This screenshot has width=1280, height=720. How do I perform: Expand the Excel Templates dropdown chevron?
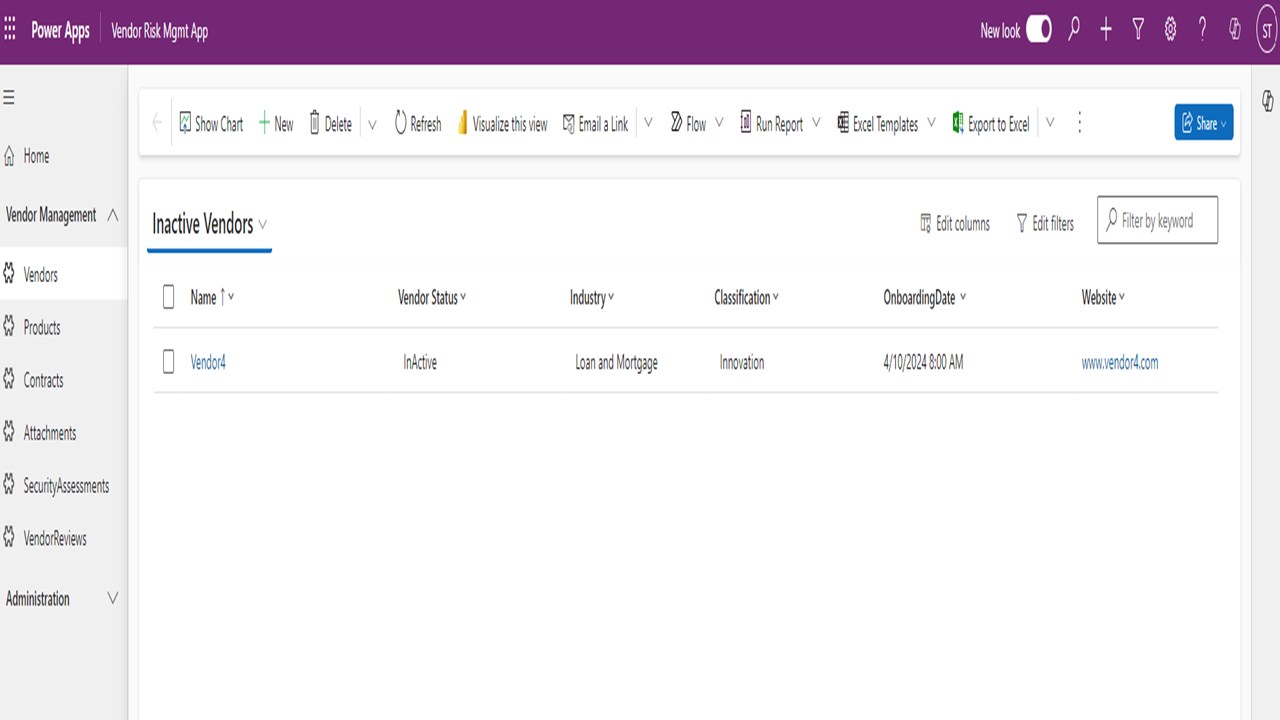pos(931,123)
